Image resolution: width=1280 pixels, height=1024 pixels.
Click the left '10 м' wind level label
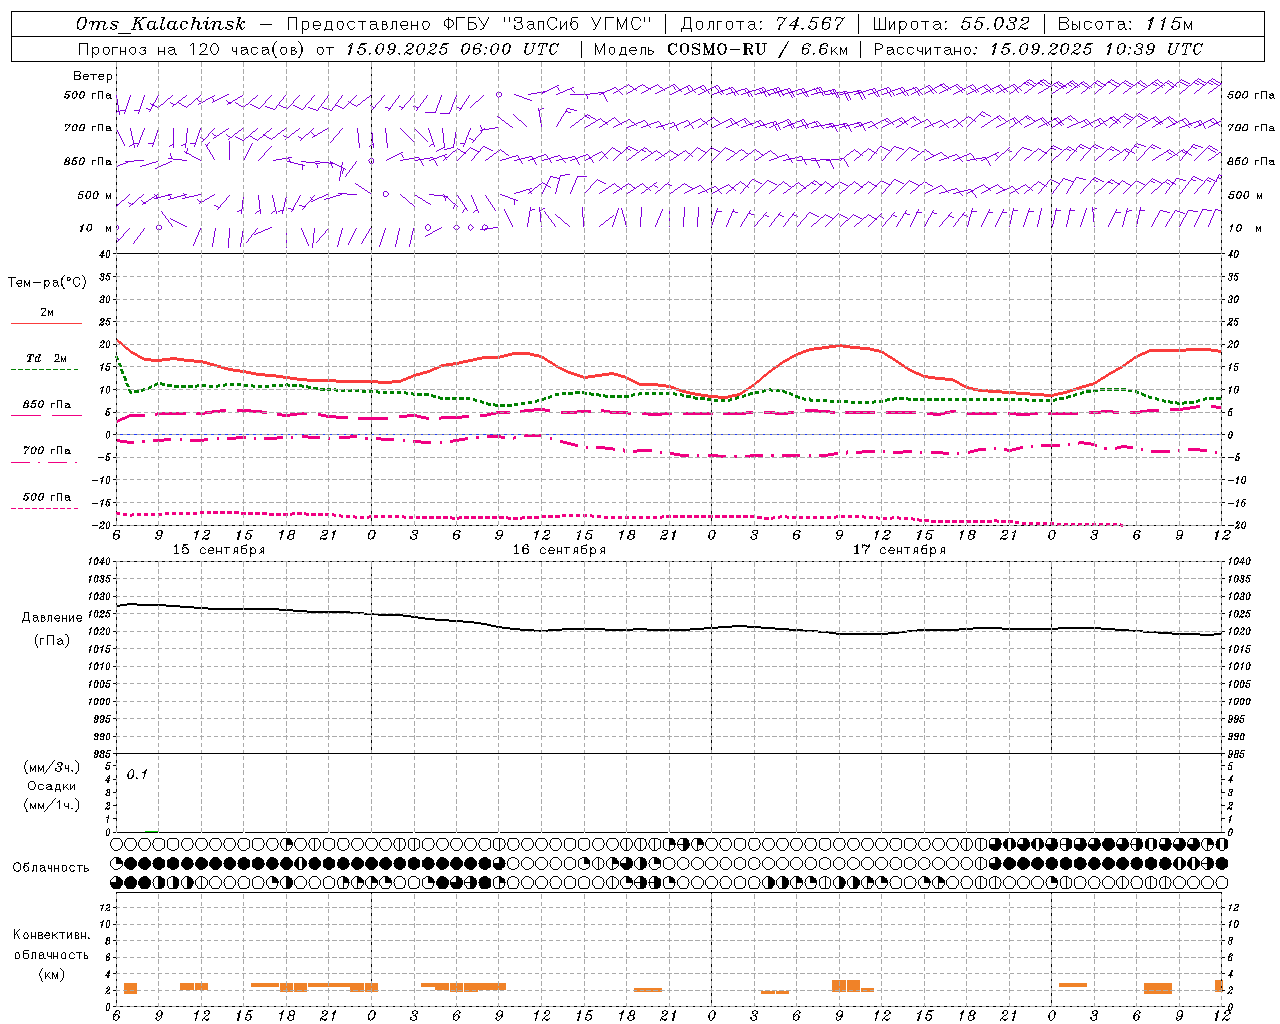96,228
